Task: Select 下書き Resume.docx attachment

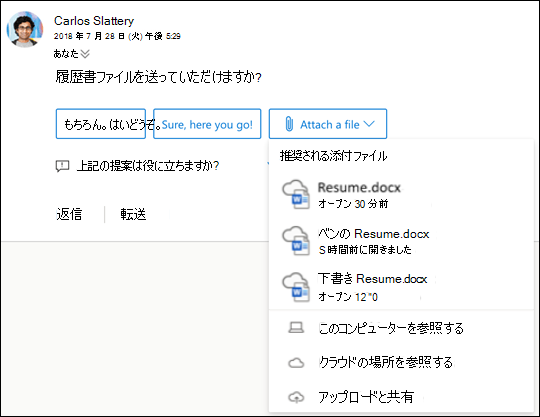Action: coord(401,287)
